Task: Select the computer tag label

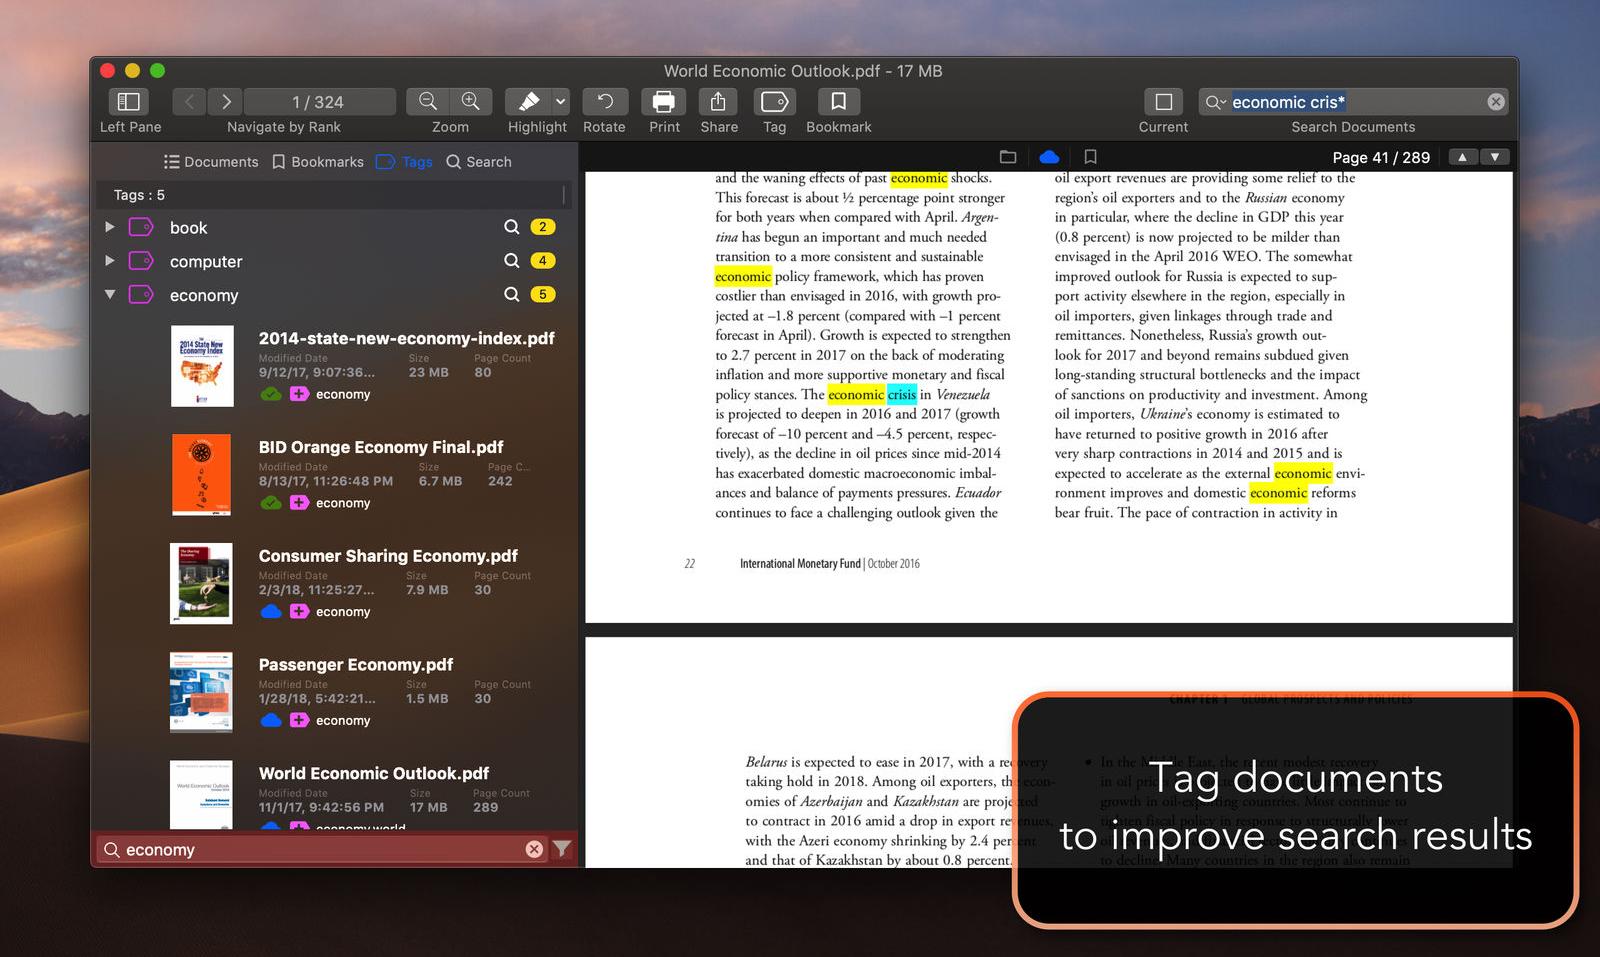Action: (206, 262)
